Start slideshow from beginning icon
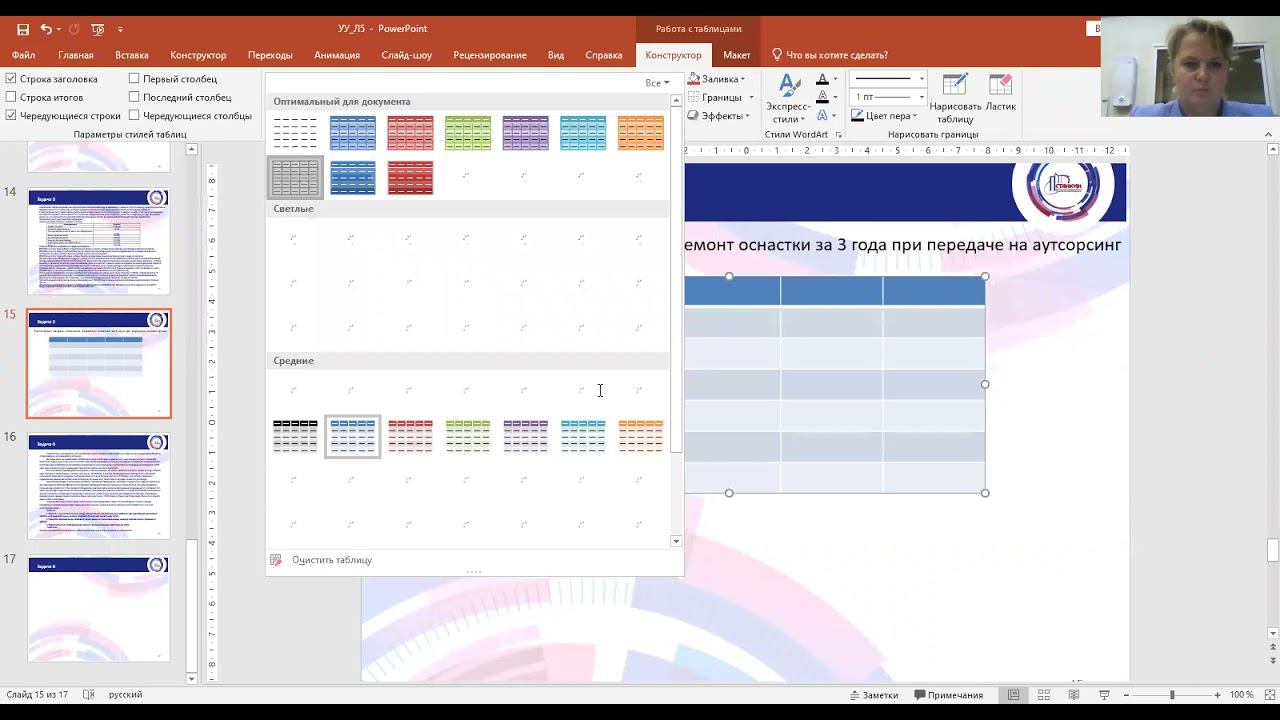The image size is (1280, 720). (97, 29)
